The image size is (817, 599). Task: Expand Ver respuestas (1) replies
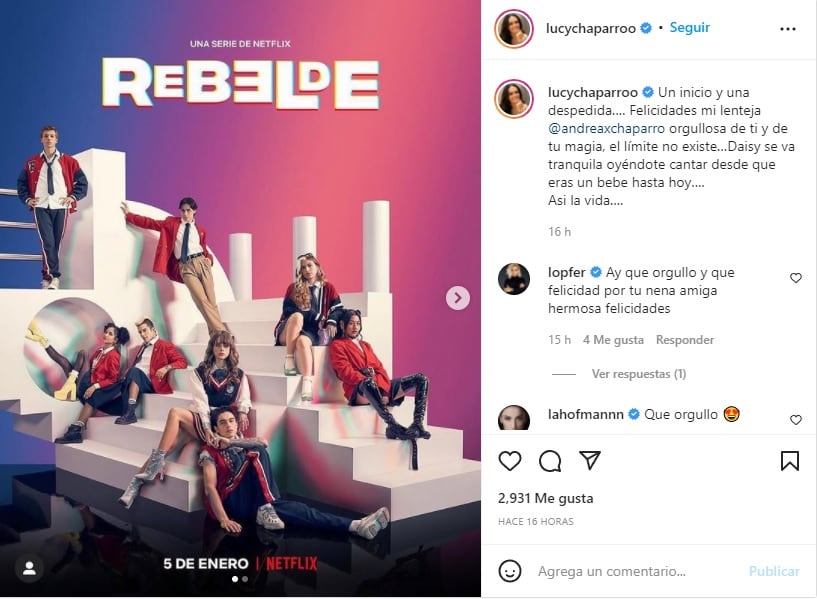tap(638, 374)
